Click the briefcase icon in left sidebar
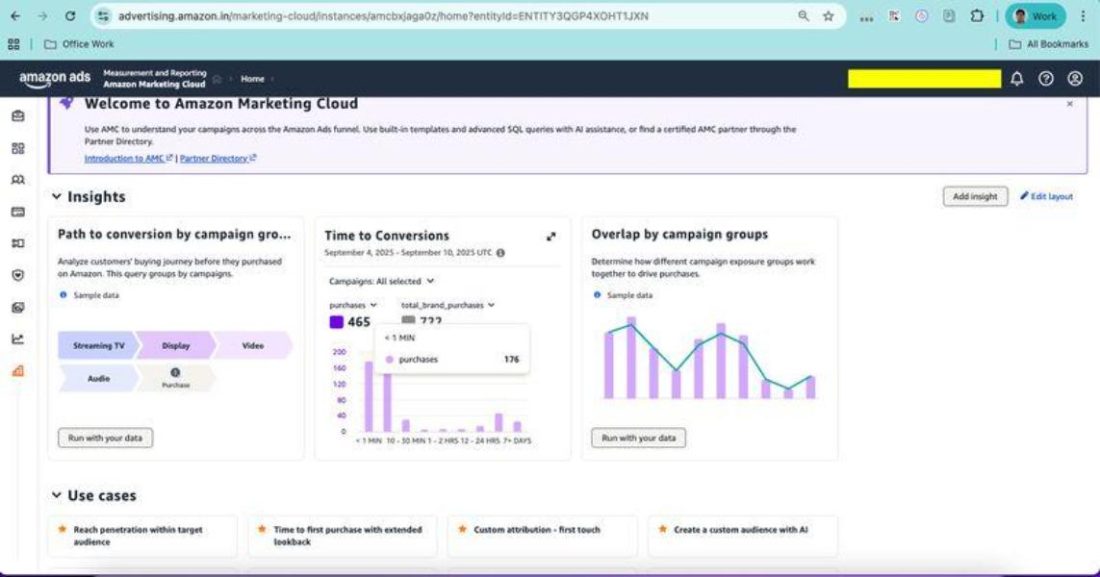This screenshot has height=577, width=1100. coord(18,116)
